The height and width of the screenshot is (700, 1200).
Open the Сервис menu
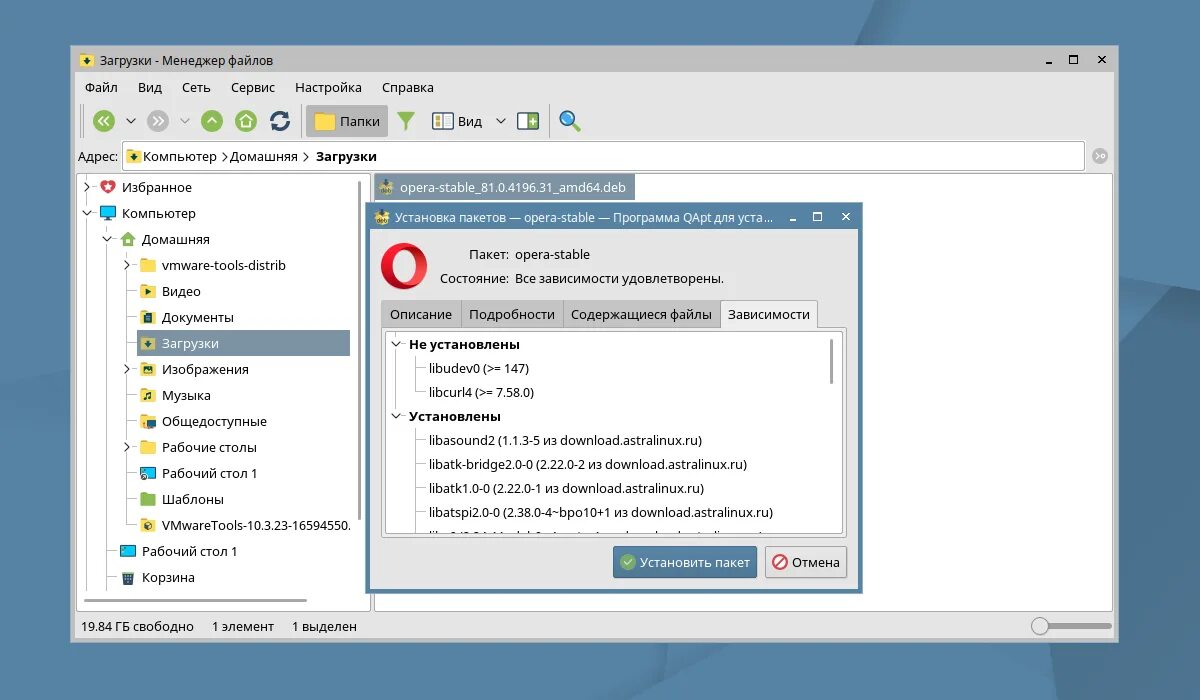coord(253,87)
